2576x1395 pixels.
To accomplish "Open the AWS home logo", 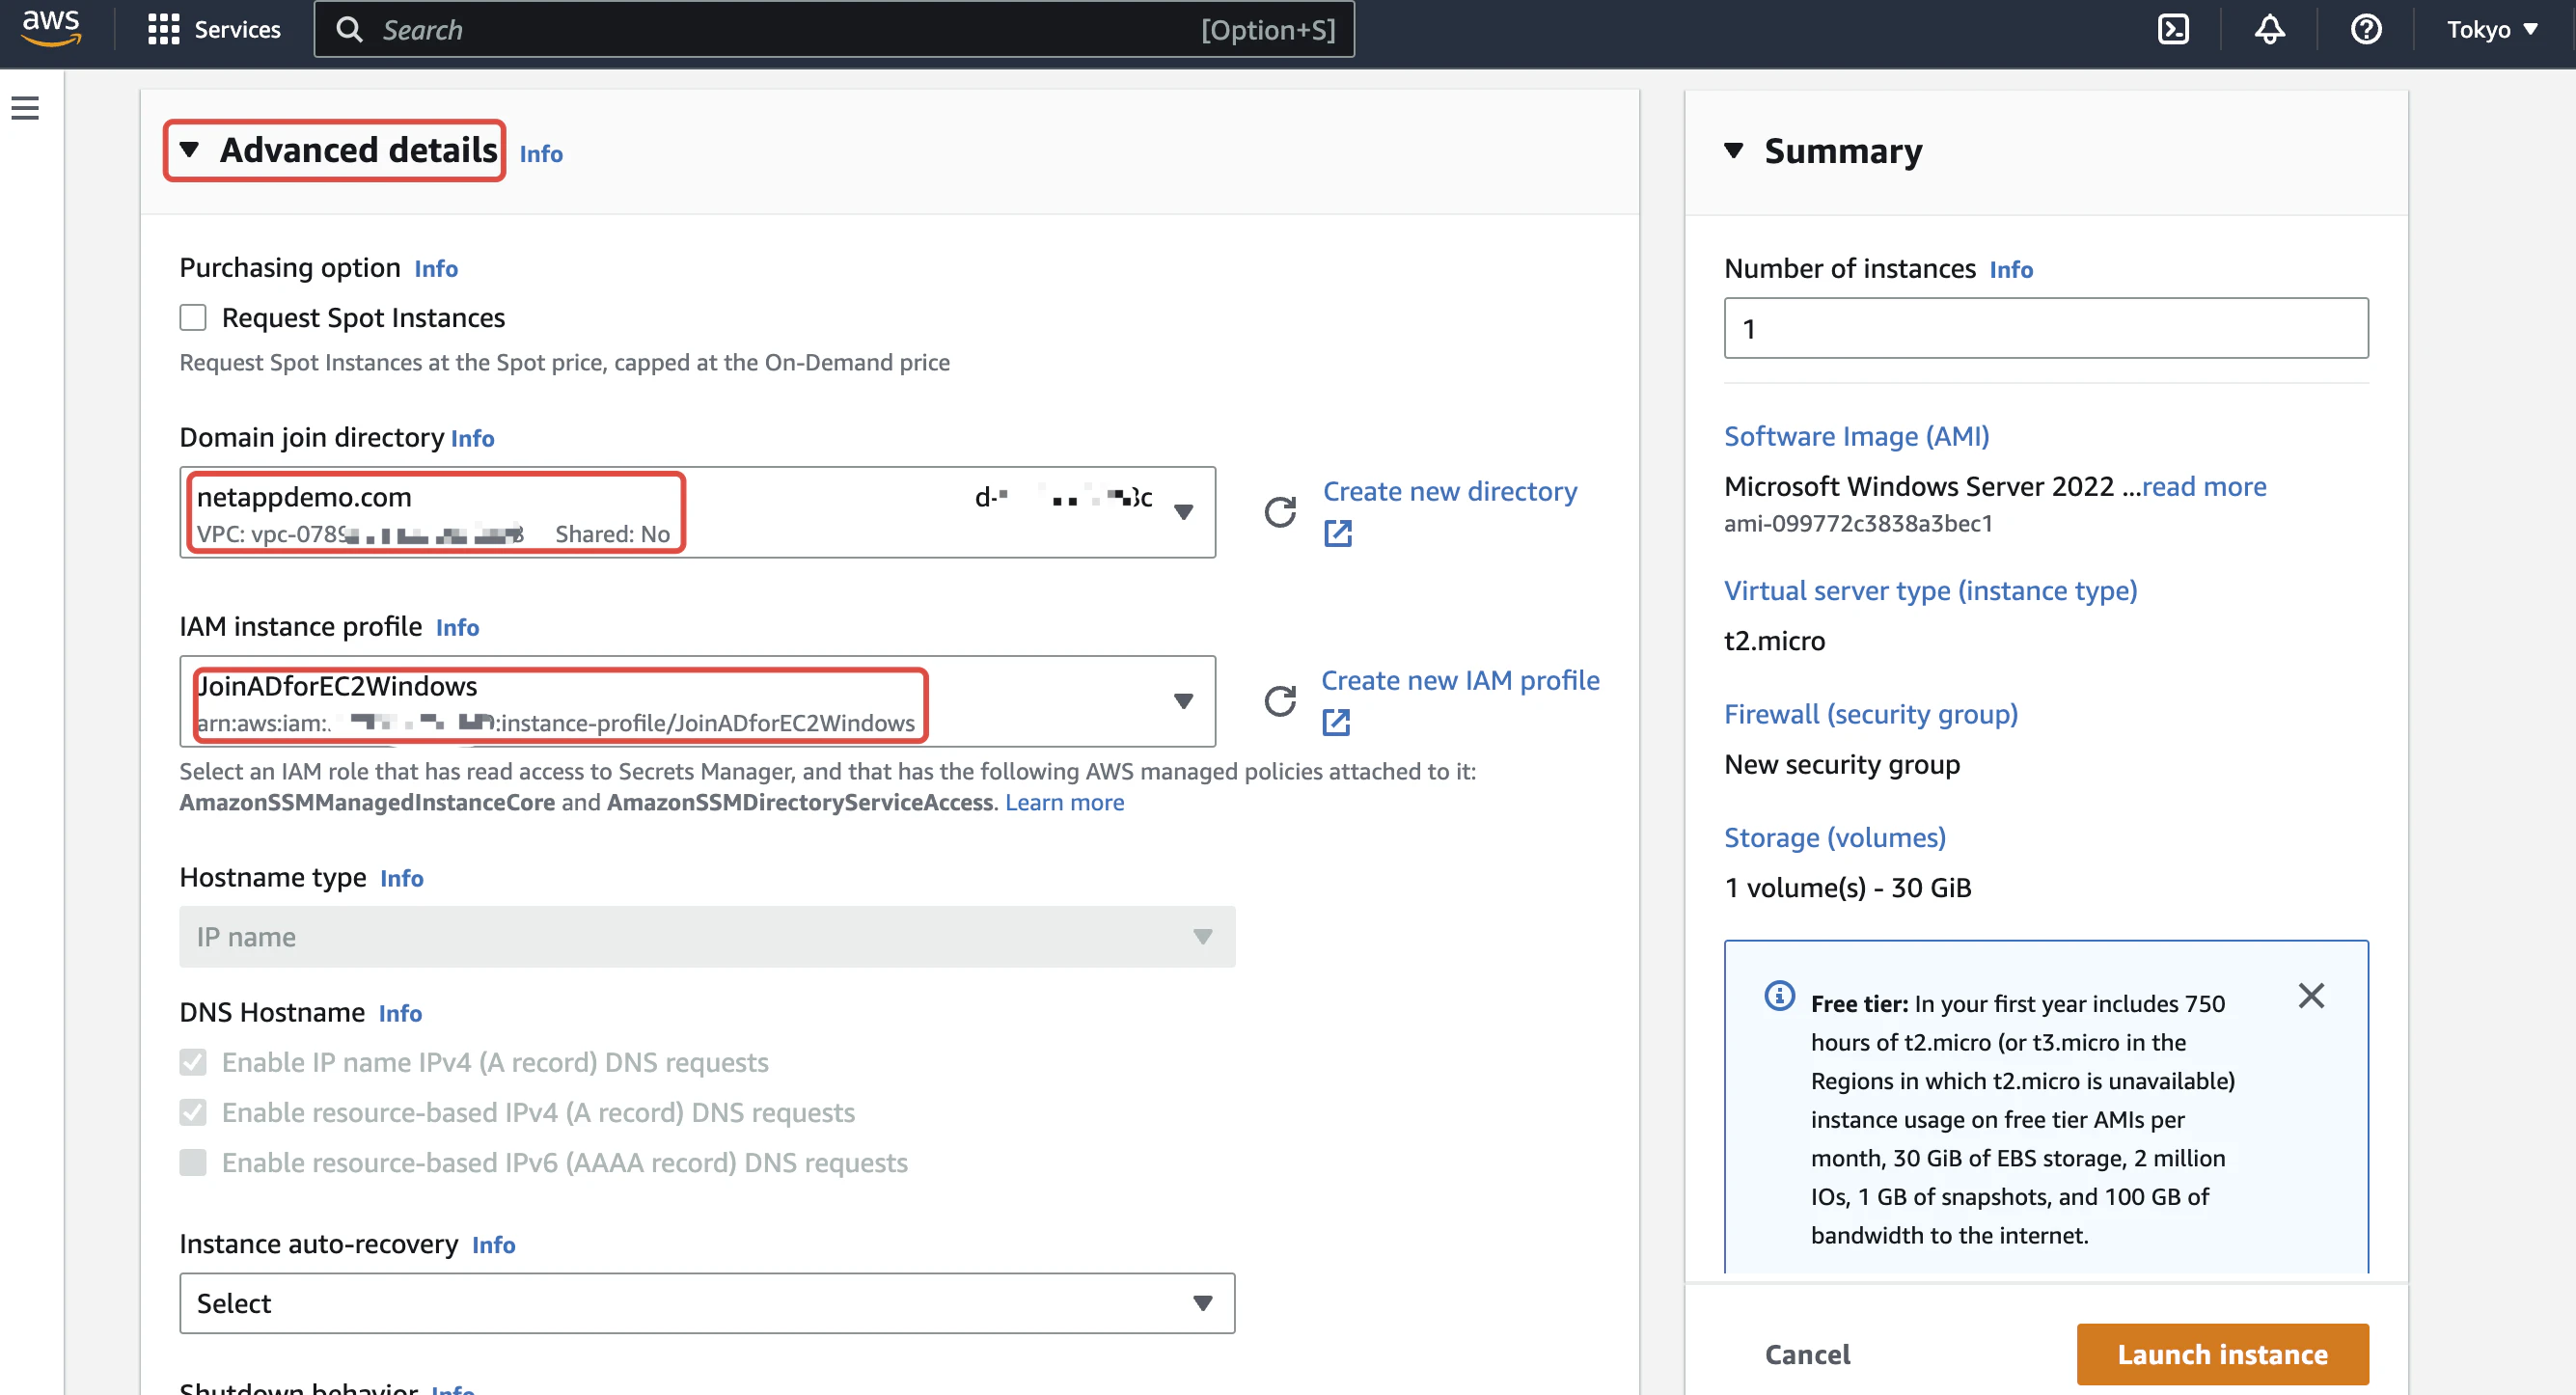I will point(50,28).
